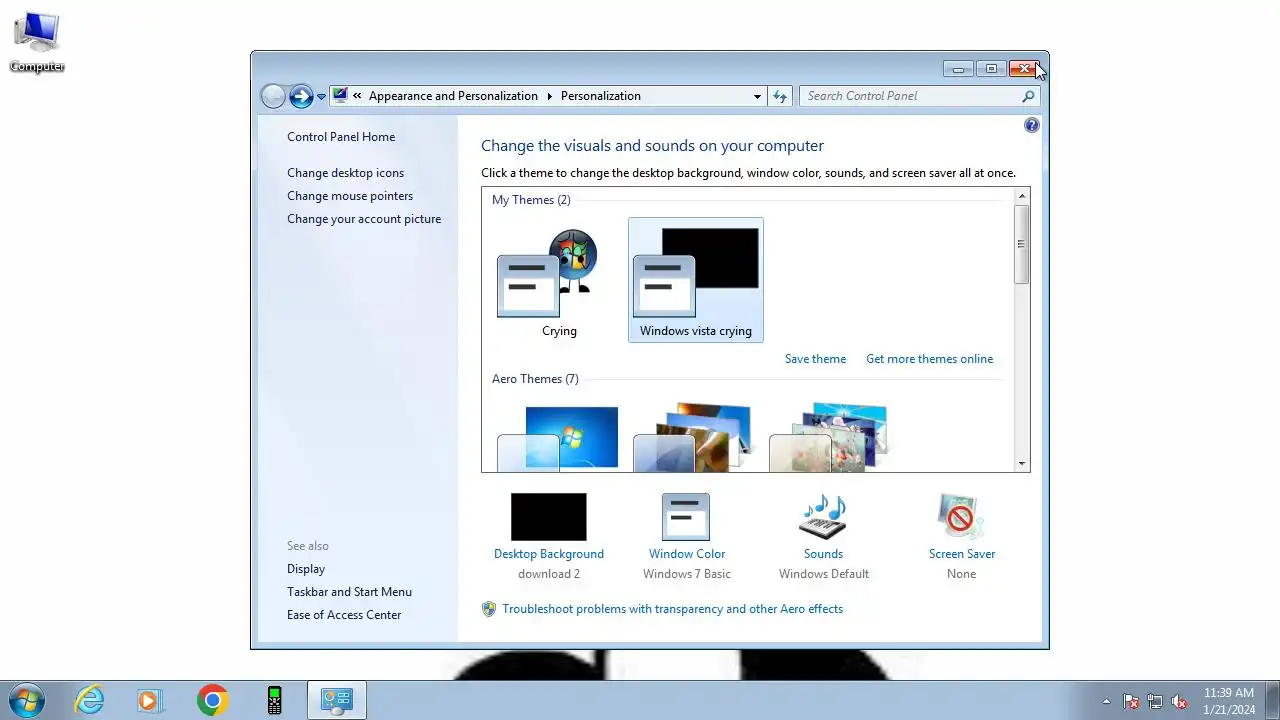The width and height of the screenshot is (1280, 720).
Task: Open the Sounds music notes icon
Action: 823,517
